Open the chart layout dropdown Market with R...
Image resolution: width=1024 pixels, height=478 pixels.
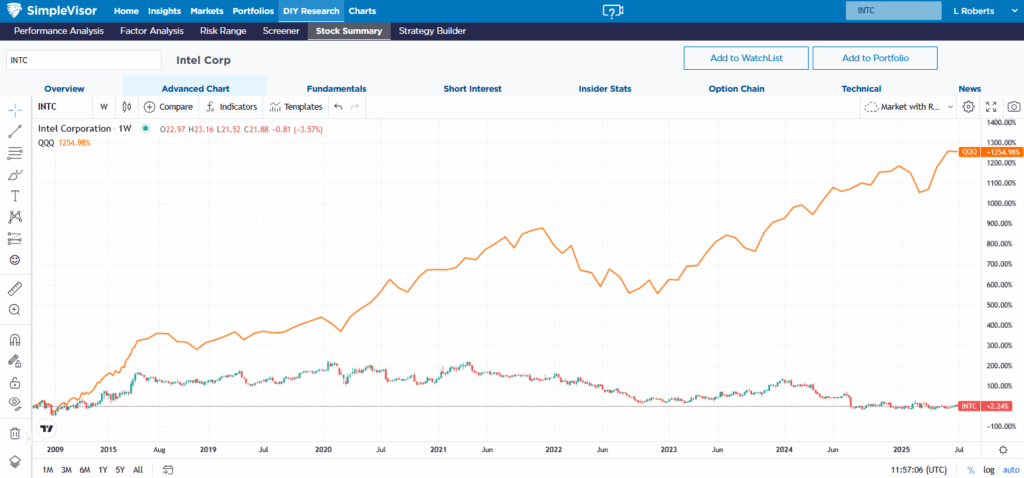(x=908, y=106)
